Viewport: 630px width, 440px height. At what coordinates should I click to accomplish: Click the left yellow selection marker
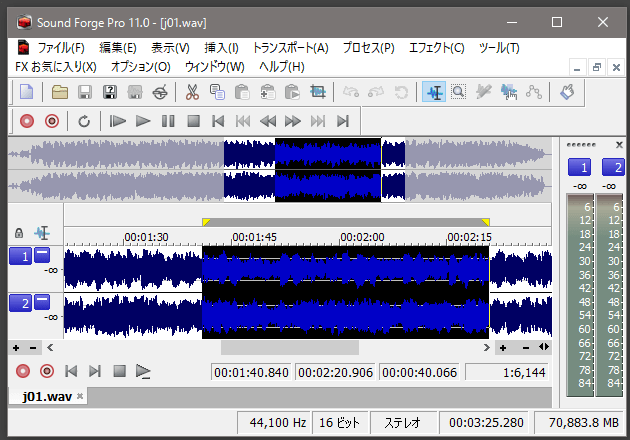[206, 222]
